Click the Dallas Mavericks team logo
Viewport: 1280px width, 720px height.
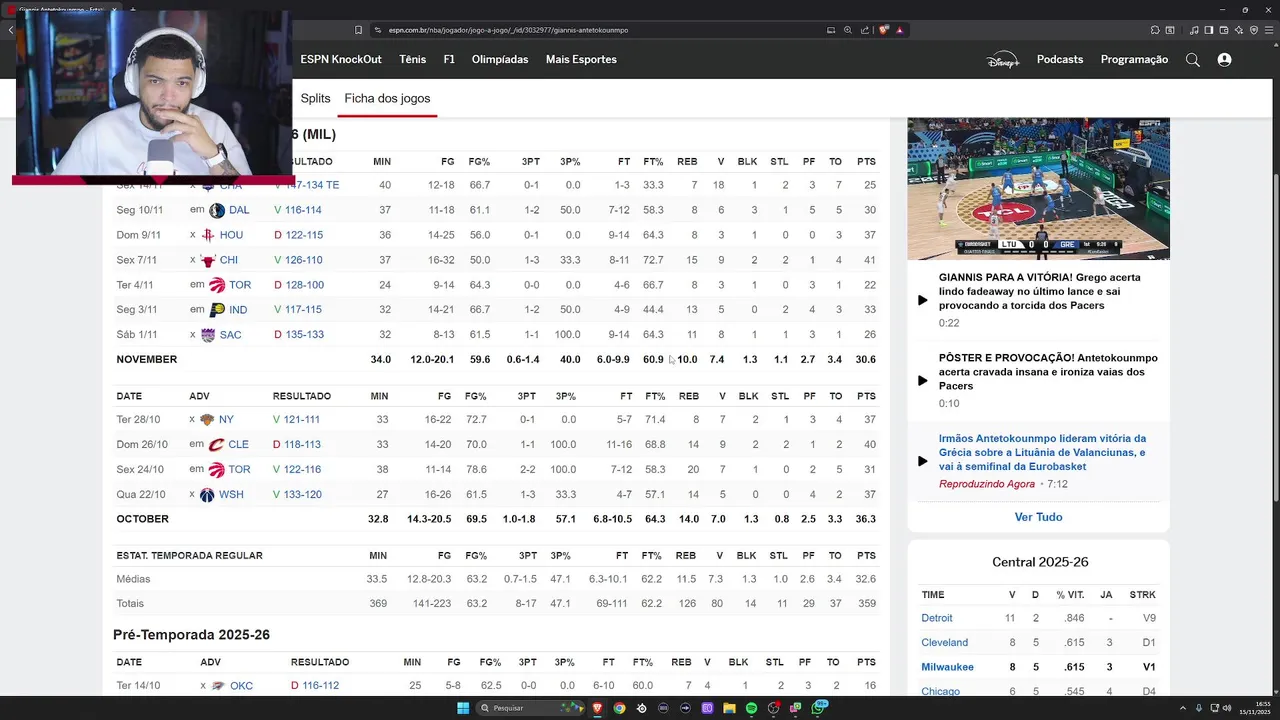(x=217, y=210)
